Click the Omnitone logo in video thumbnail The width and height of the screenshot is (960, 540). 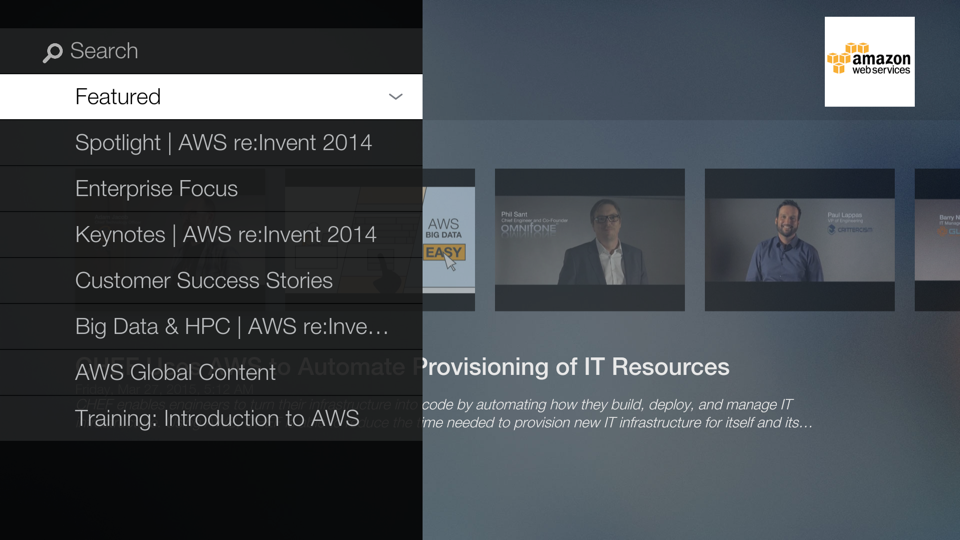pyautogui.click(x=527, y=229)
